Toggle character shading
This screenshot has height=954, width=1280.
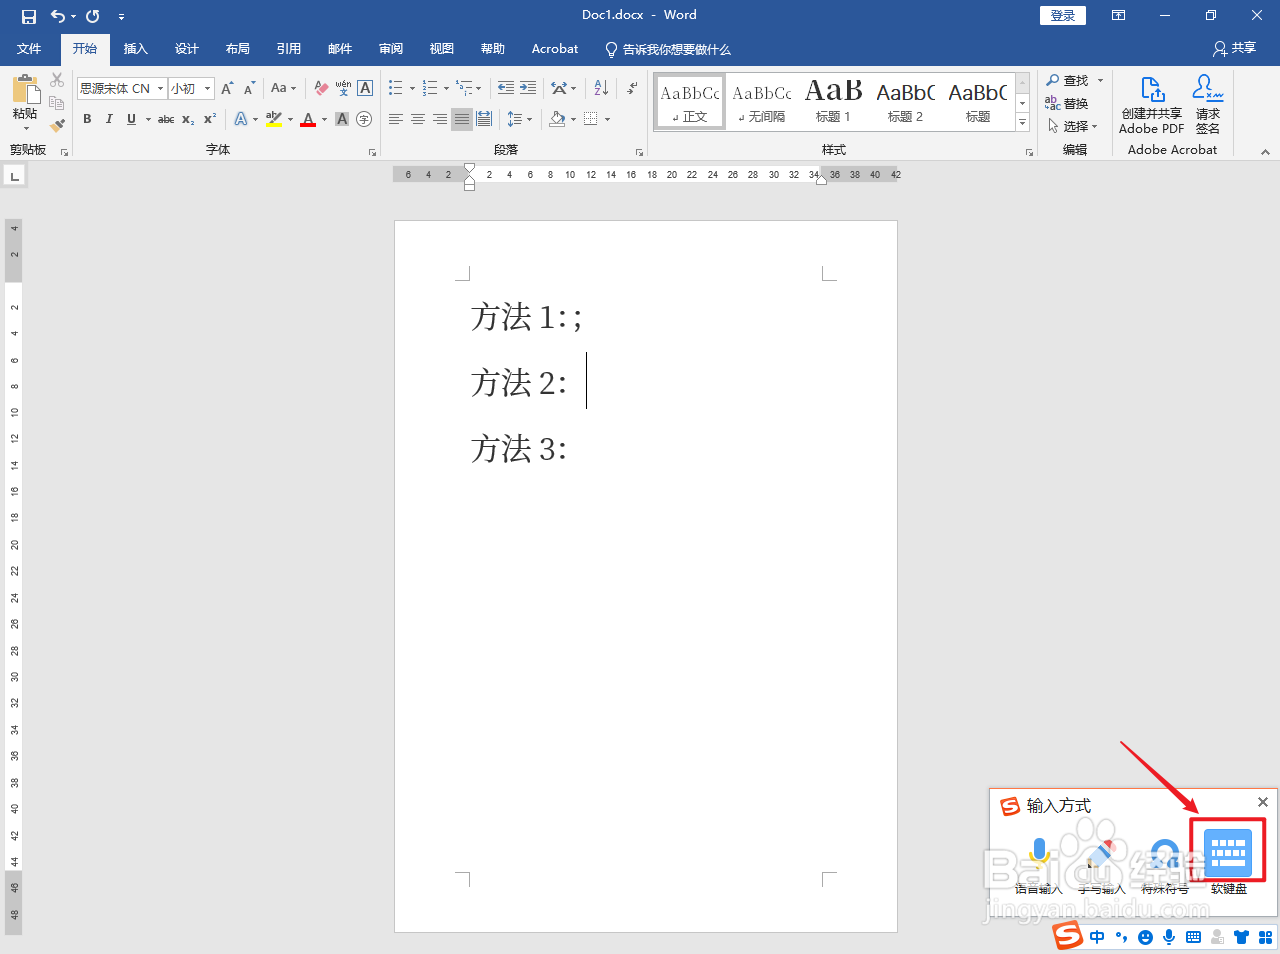tap(342, 119)
